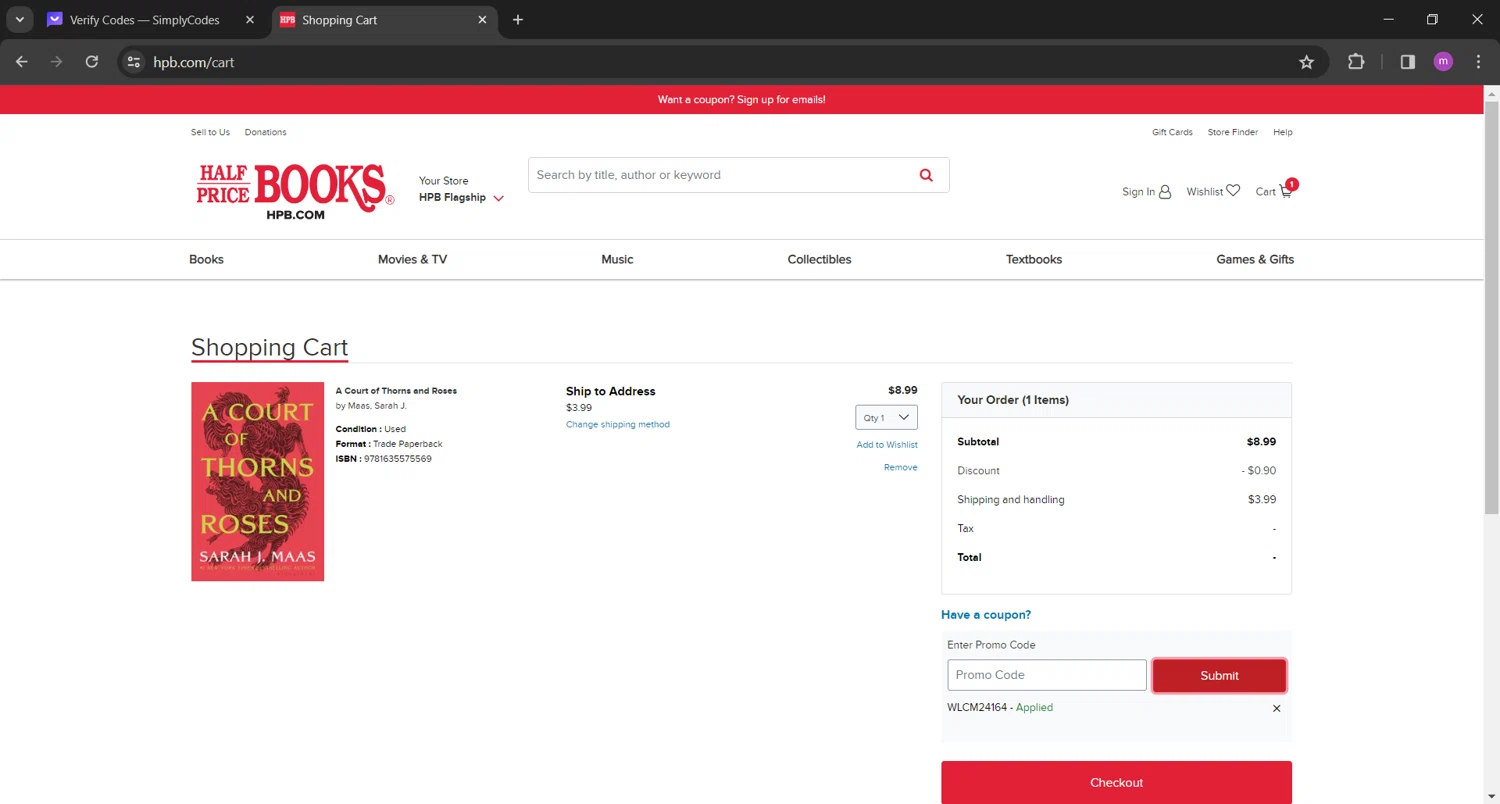
Task: Expand the Your Store HPB Flagship dropdown
Action: (461, 190)
